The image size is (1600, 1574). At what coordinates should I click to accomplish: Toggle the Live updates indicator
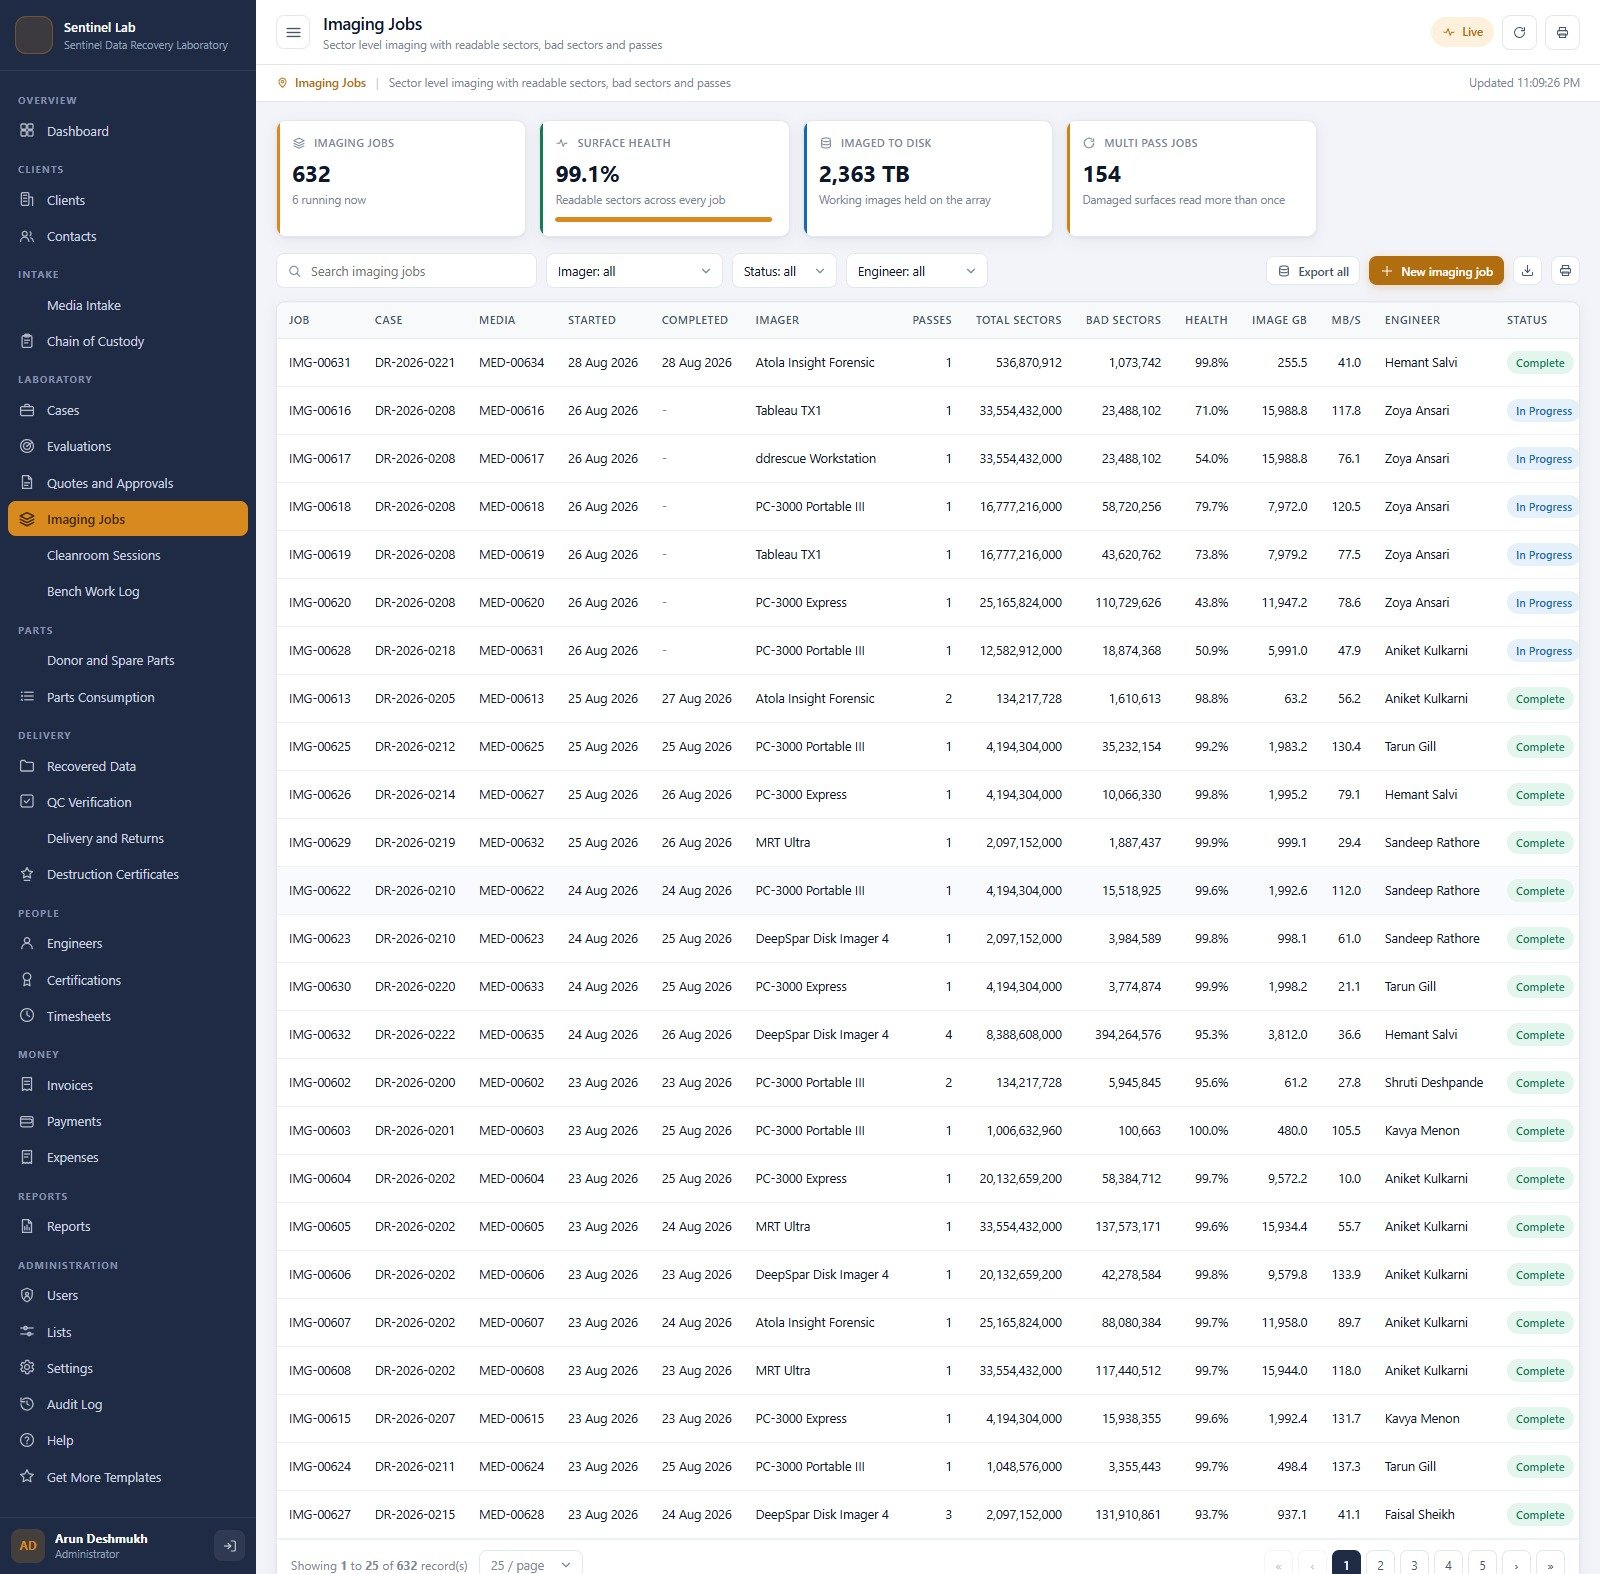point(1462,32)
